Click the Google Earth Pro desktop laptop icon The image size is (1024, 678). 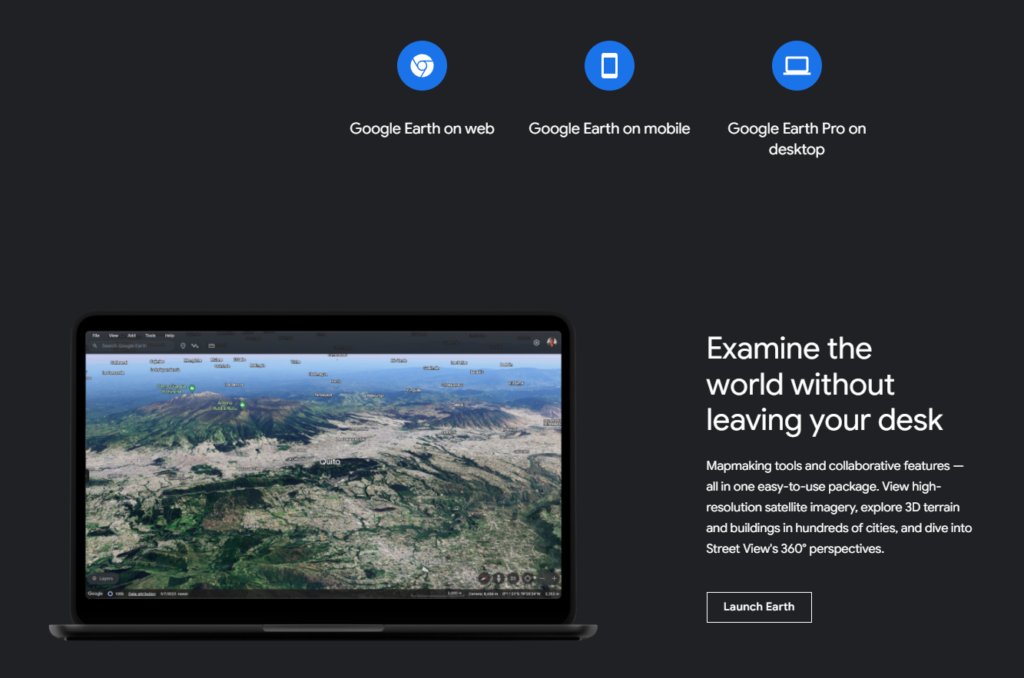click(796, 67)
